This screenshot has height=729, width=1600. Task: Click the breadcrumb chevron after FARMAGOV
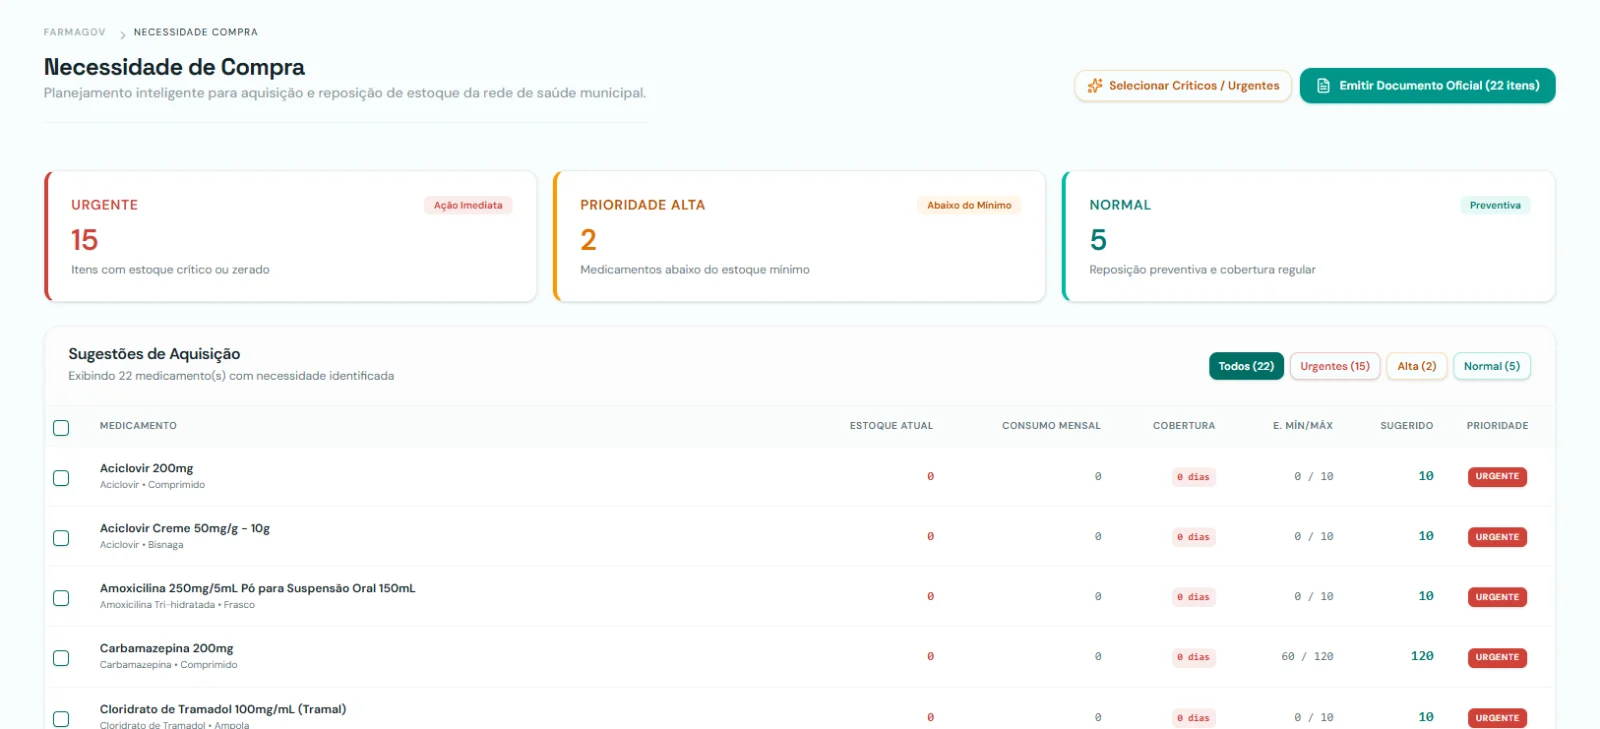coord(122,34)
